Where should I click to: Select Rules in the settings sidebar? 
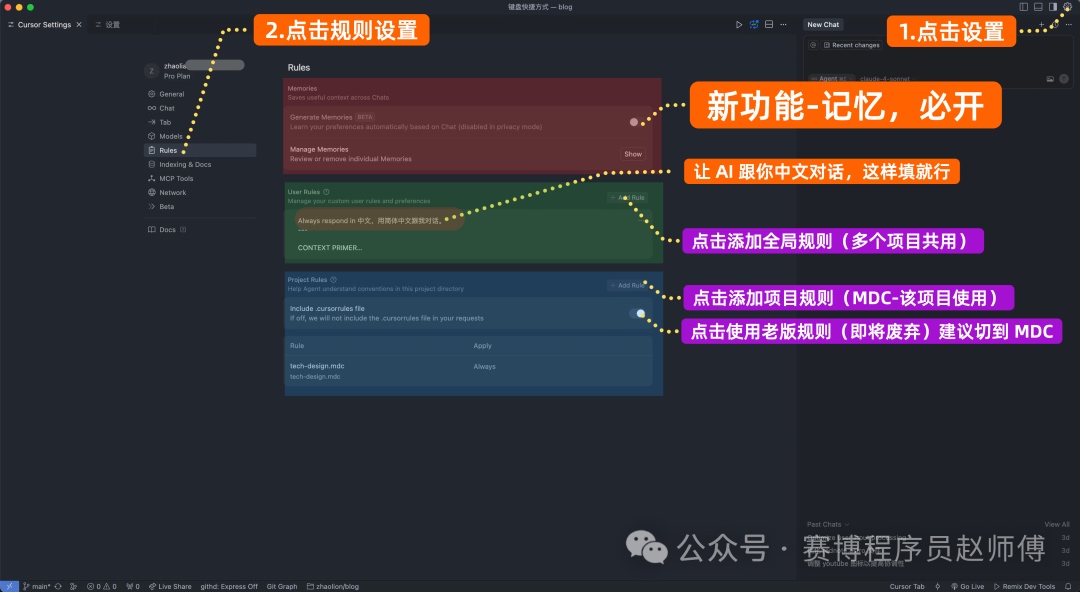(x=200, y=150)
